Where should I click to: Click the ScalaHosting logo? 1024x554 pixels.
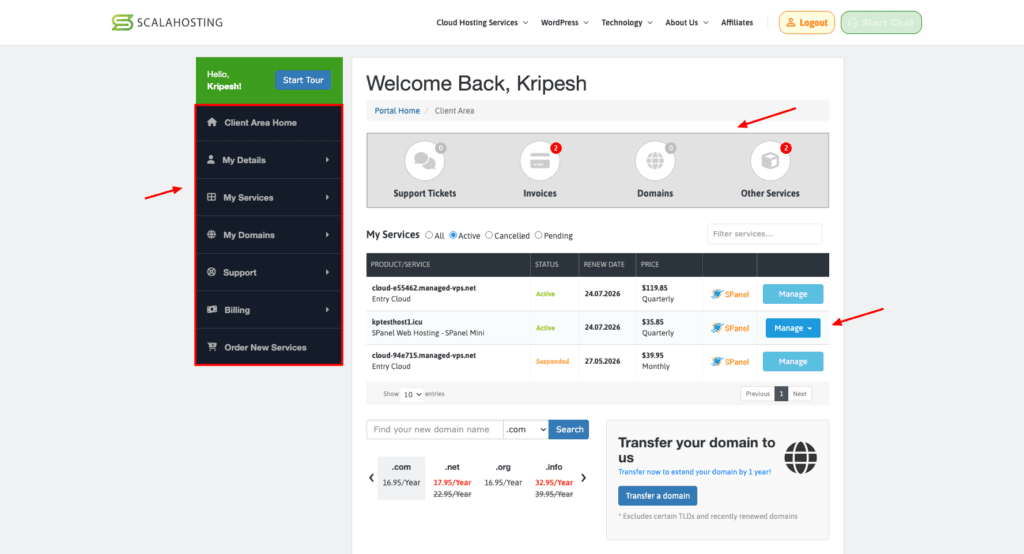(x=167, y=22)
